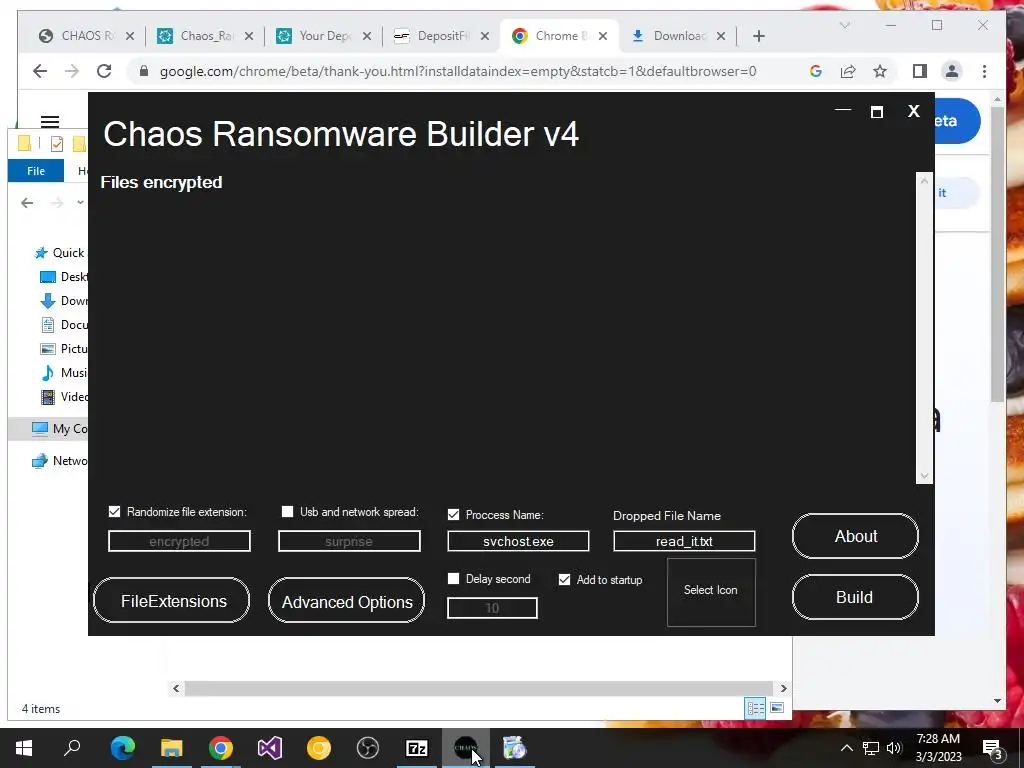This screenshot has height=768, width=1024.
Task: Open the FileExtensions button
Action: [x=172, y=600]
